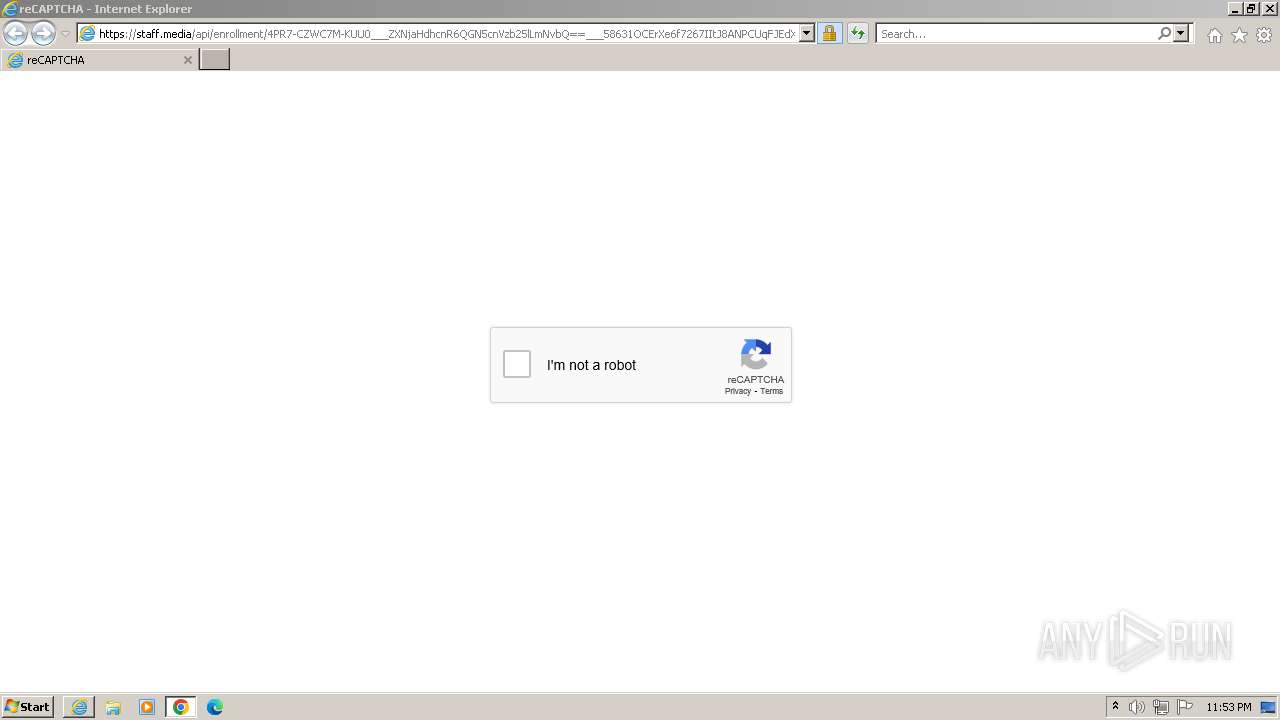Click the 11:53 PM clock

1229,707
